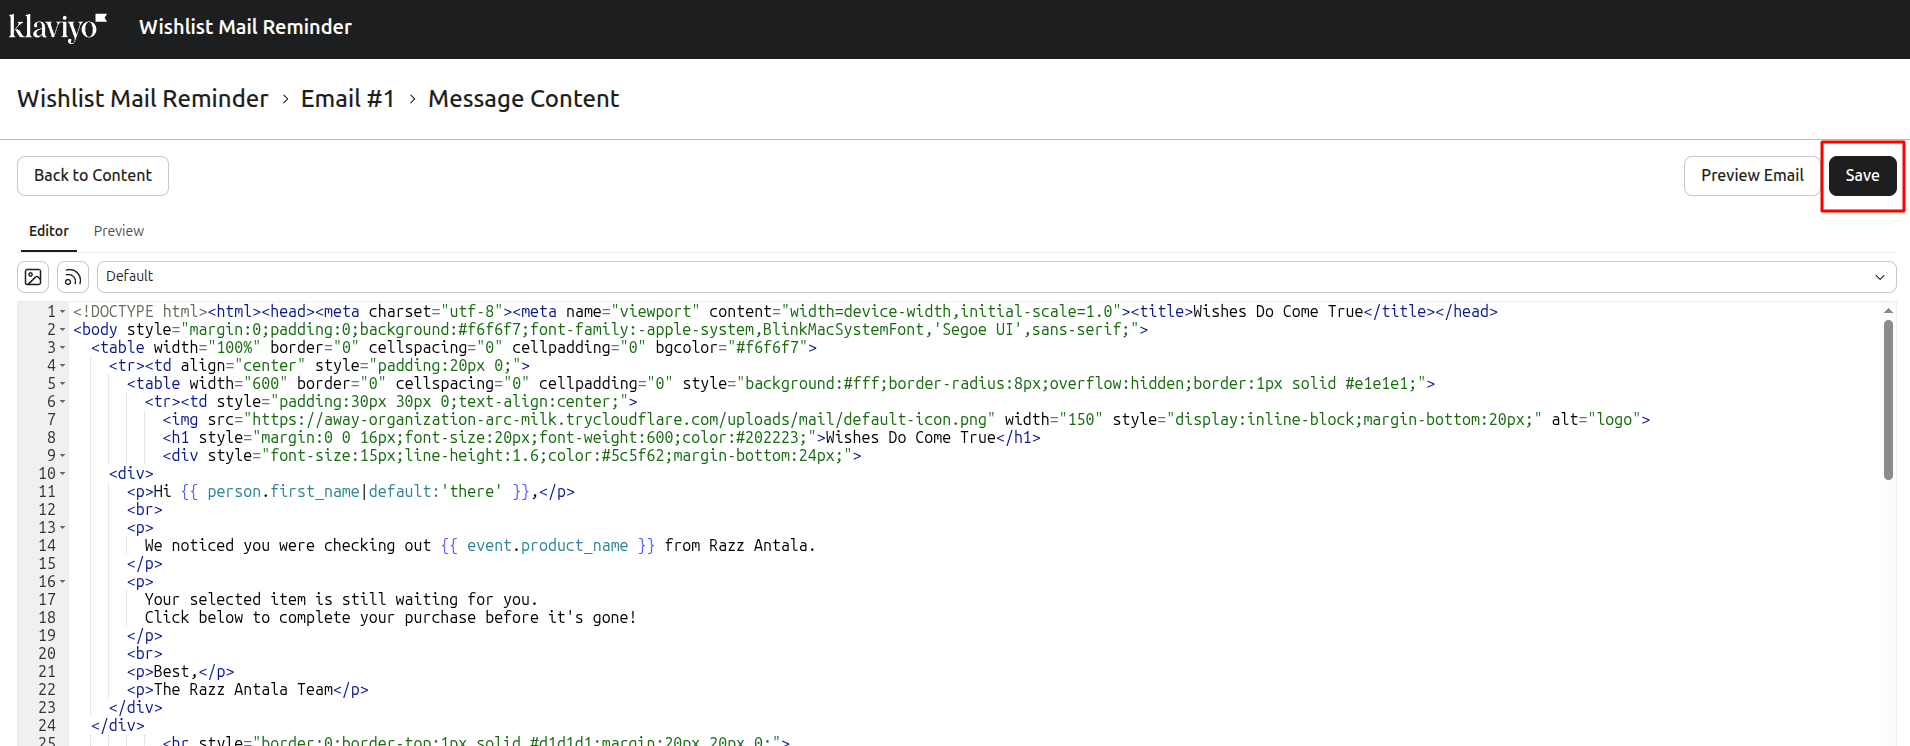Collapse code fold at line 16

click(x=63, y=582)
